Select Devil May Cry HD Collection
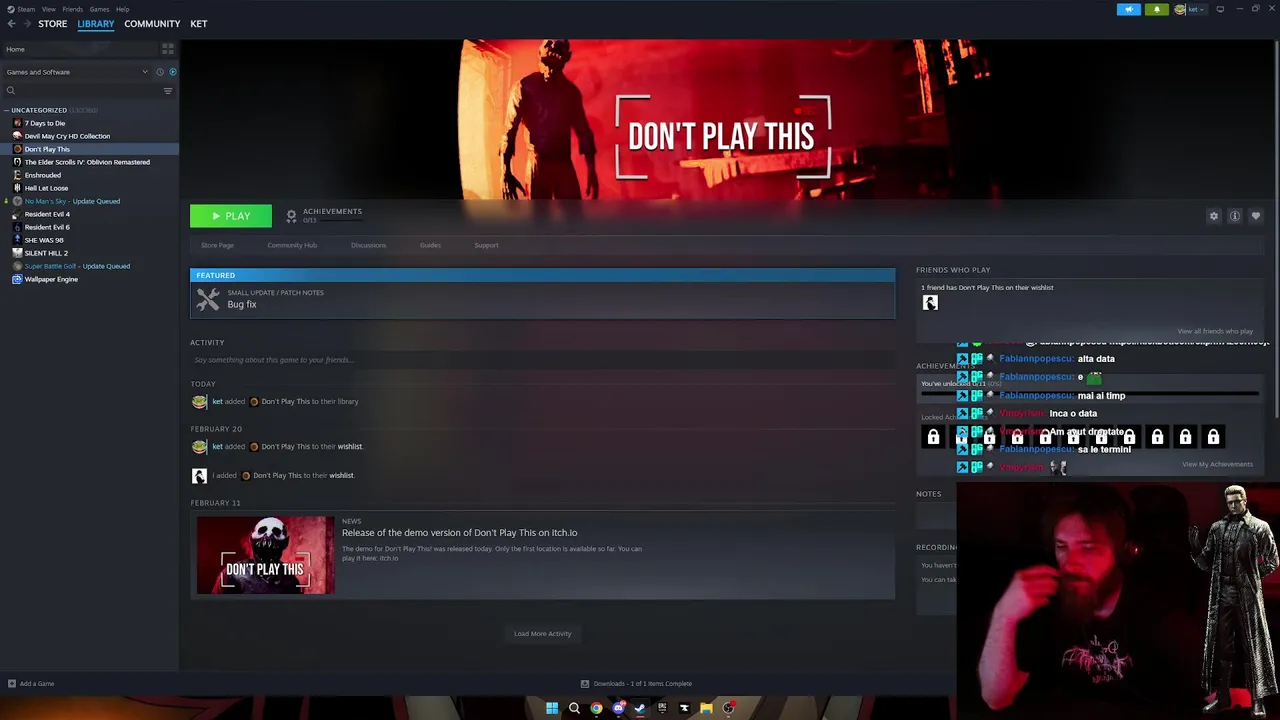Image resolution: width=1280 pixels, height=720 pixels. (67, 136)
